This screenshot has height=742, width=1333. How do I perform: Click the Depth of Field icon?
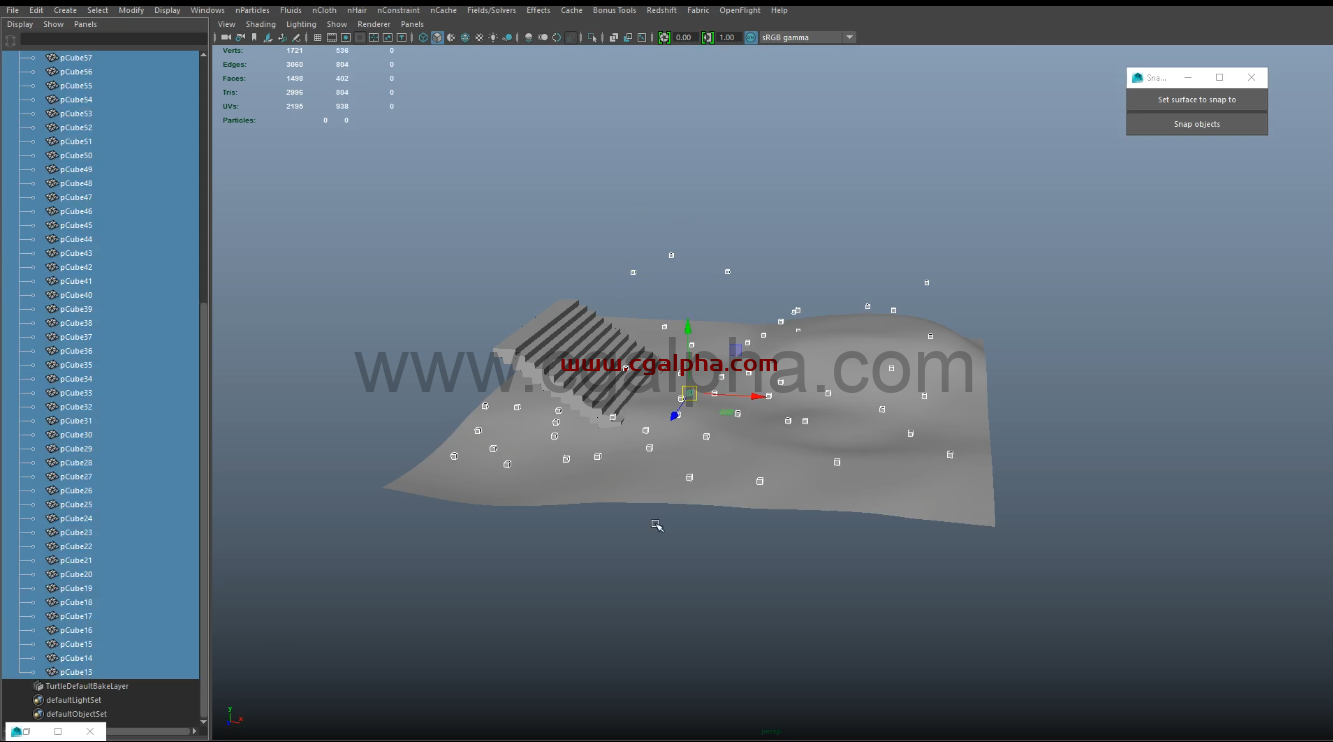570,37
